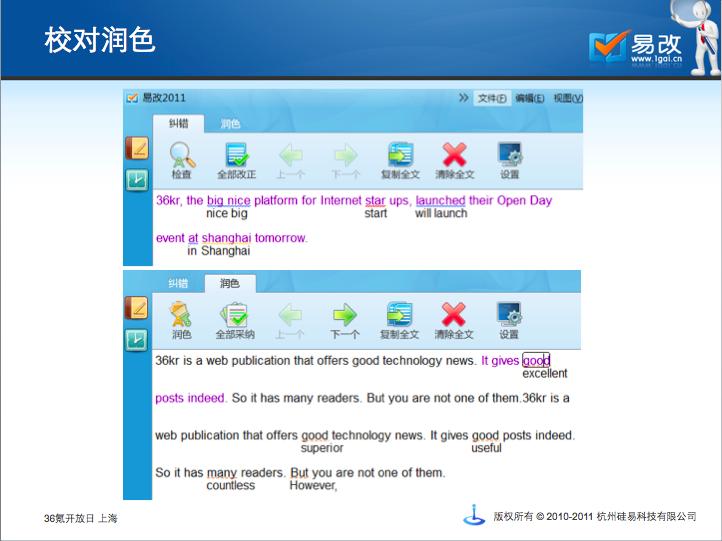Click the greyed 上一个 arrow in top toolbar

(x=291, y=155)
